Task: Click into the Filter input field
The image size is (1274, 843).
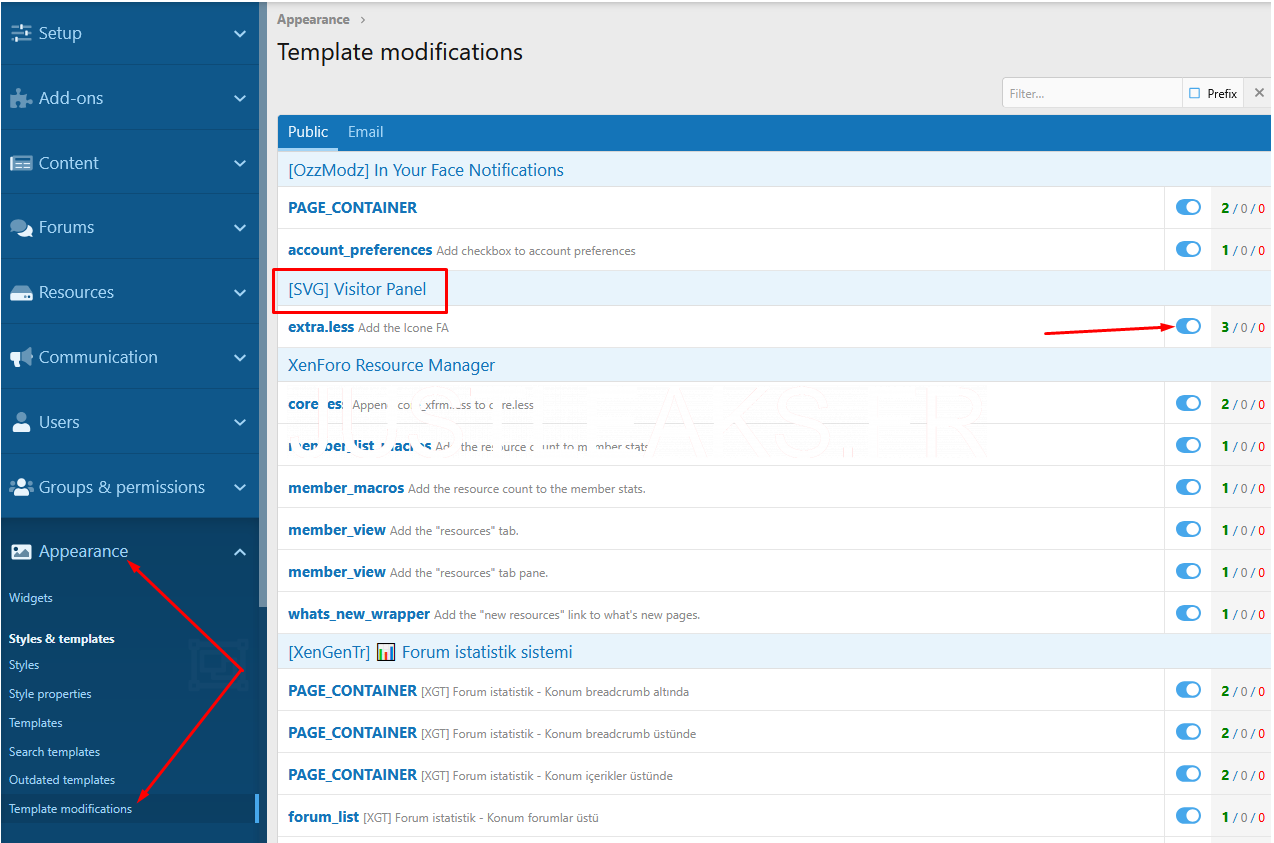Action: 1092,93
